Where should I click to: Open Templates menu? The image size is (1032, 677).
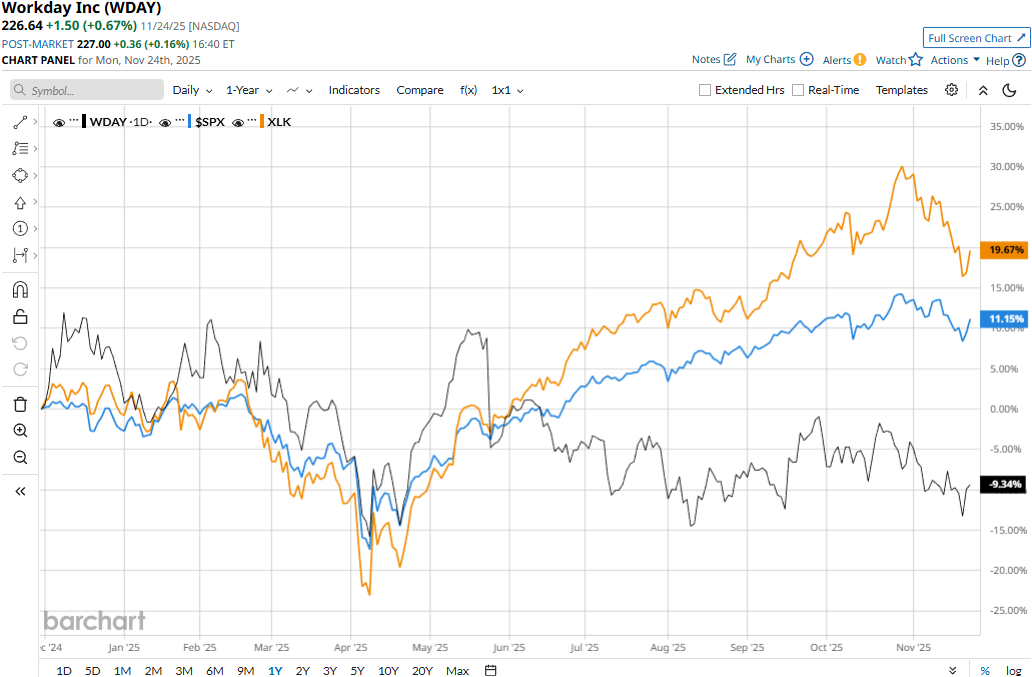(x=902, y=90)
